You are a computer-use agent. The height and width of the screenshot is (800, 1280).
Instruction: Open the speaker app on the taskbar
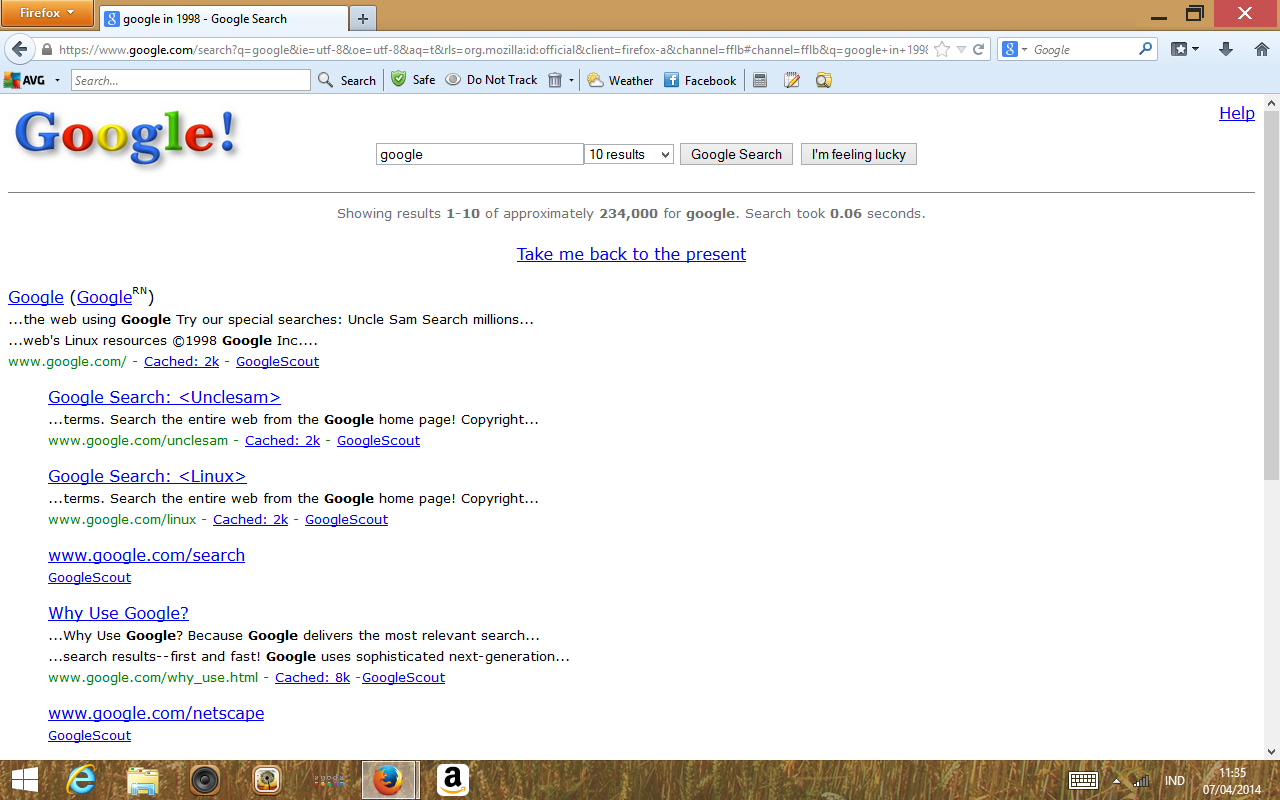(205, 780)
